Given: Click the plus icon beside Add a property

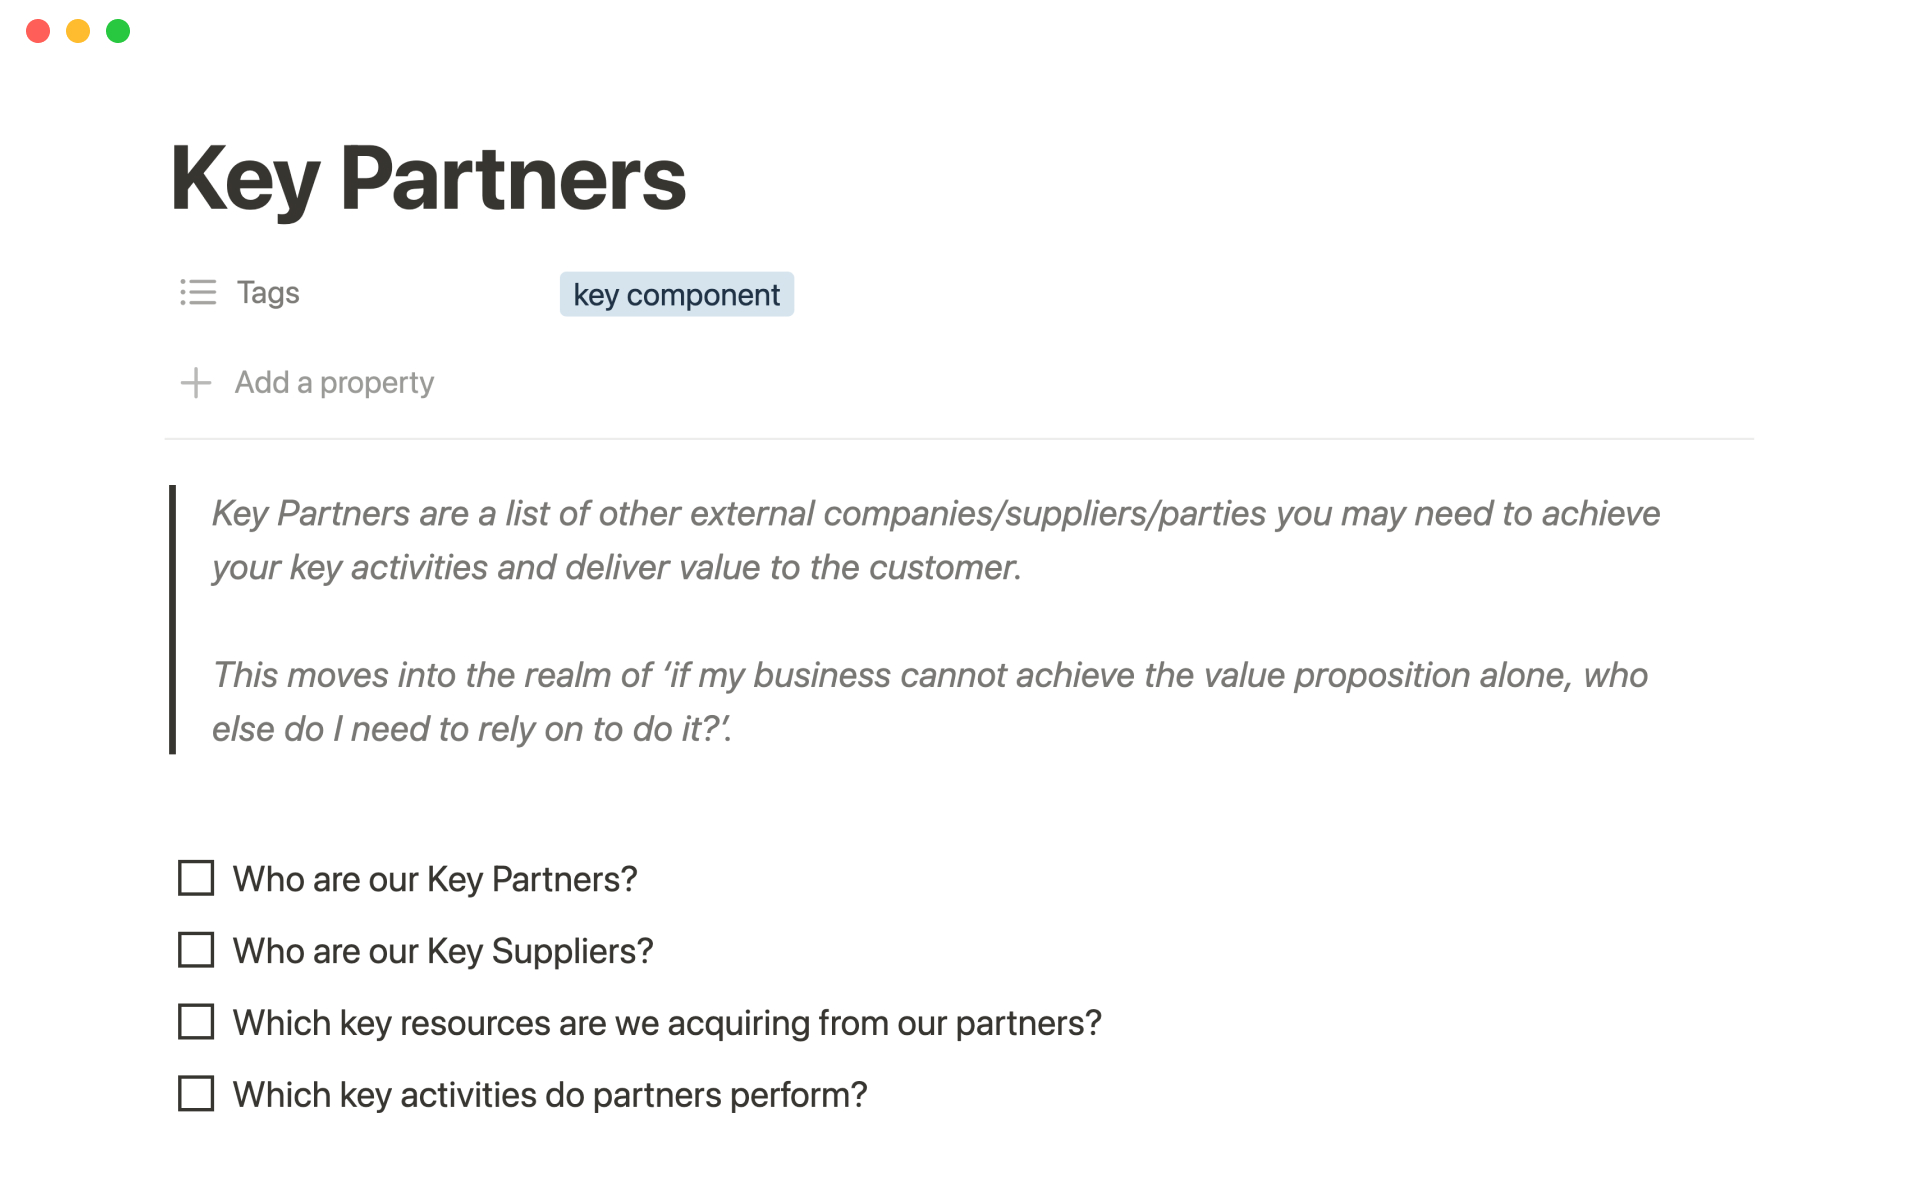Looking at the screenshot, I should (x=196, y=383).
